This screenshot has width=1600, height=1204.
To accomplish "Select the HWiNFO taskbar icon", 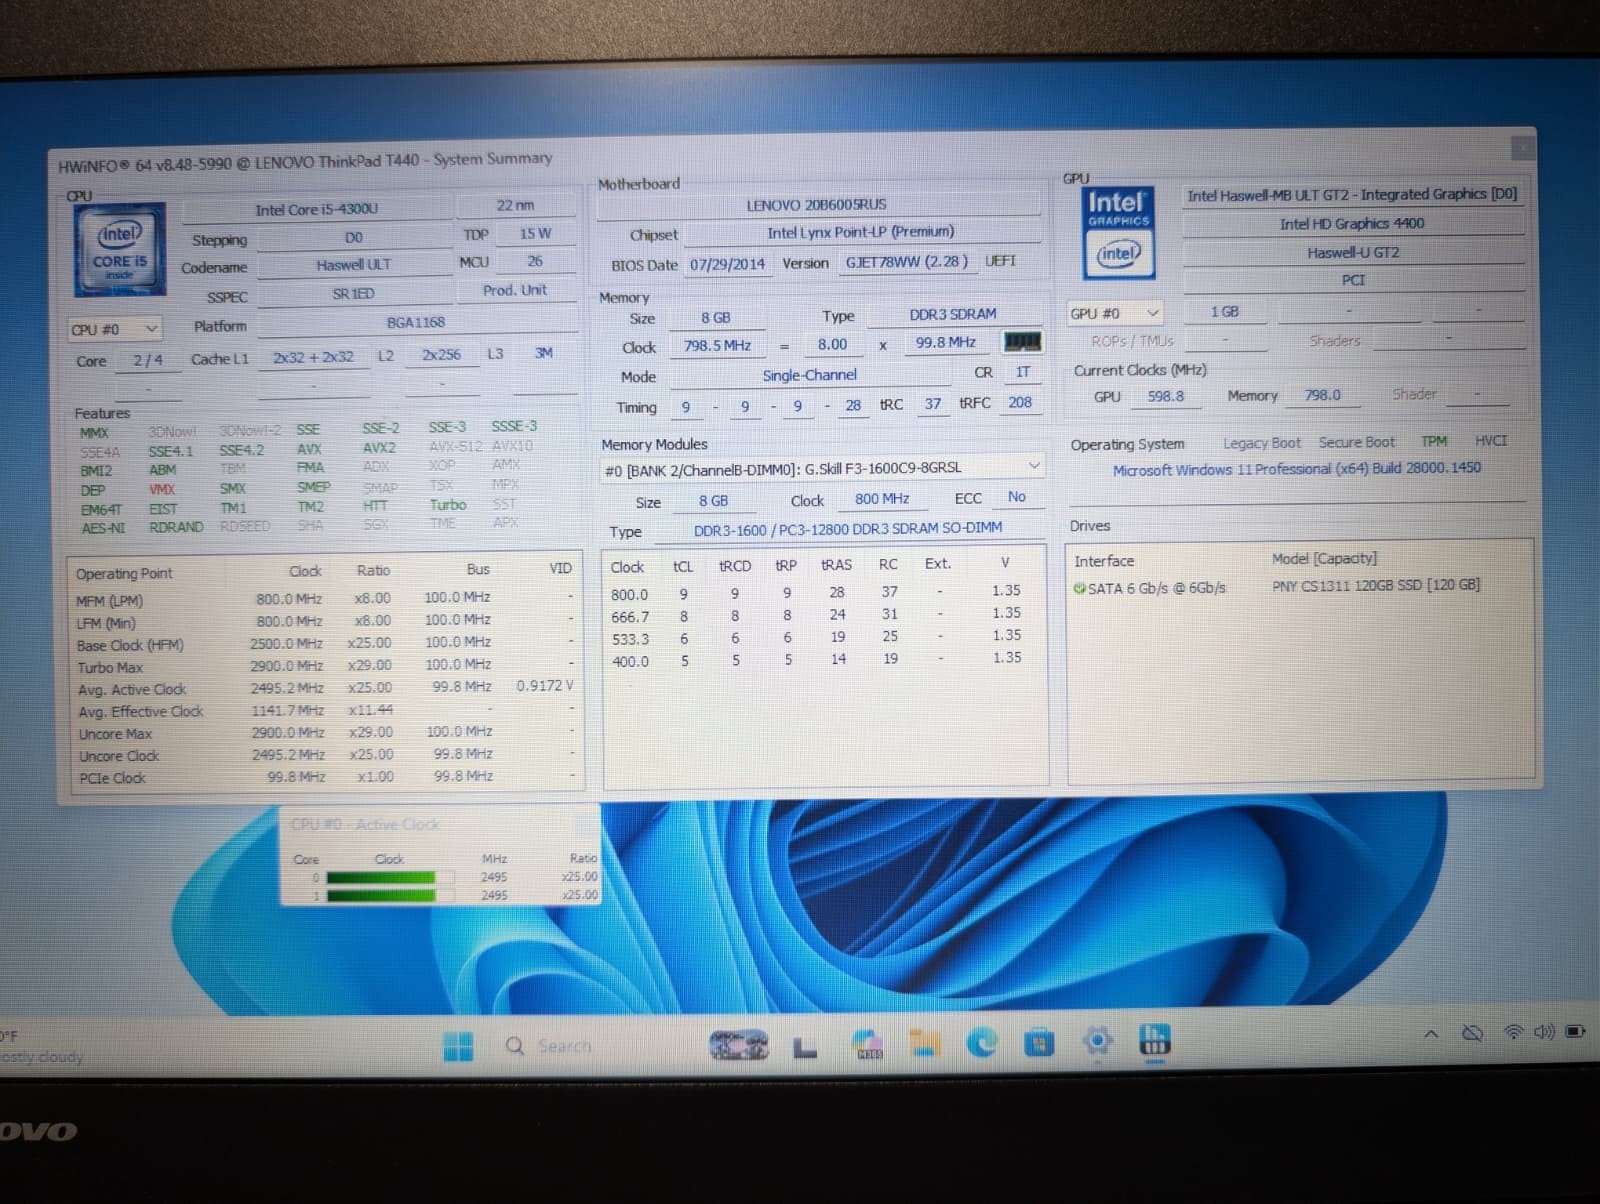I will (1154, 1040).
